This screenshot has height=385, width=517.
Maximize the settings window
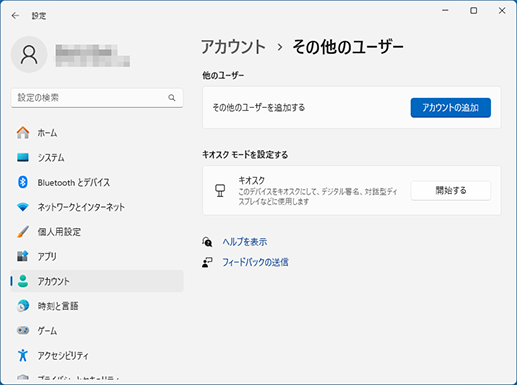[x=473, y=11]
